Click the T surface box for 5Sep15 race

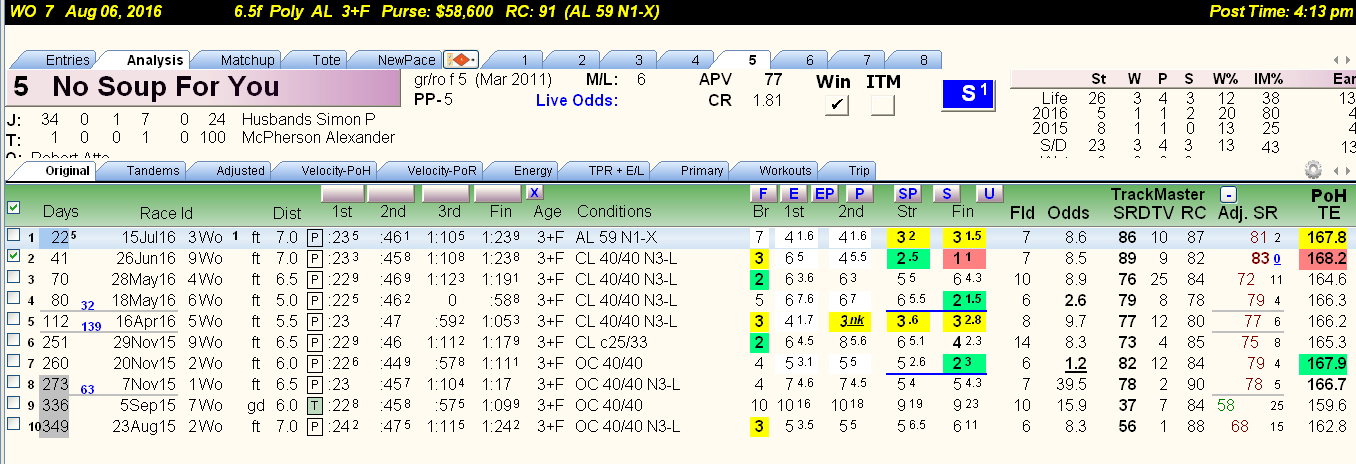314,407
